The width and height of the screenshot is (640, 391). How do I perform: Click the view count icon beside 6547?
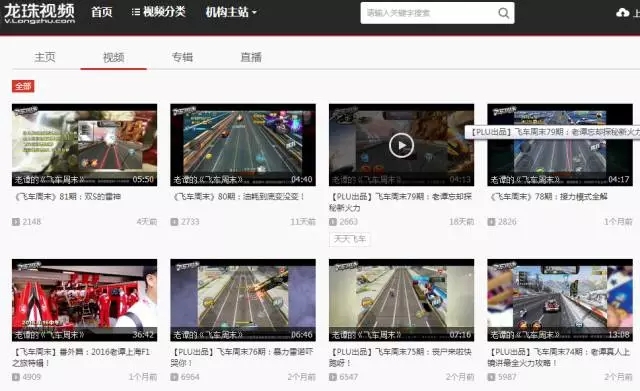(333, 377)
